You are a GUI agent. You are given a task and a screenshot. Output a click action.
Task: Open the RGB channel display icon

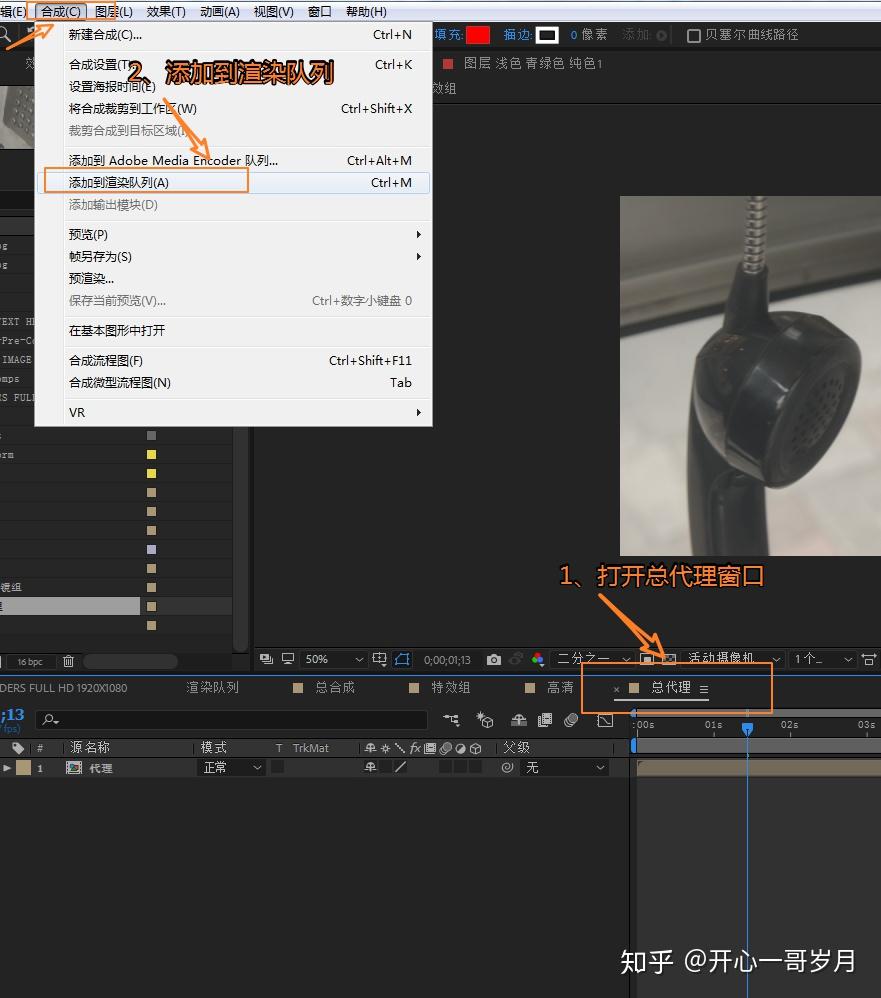click(x=538, y=659)
